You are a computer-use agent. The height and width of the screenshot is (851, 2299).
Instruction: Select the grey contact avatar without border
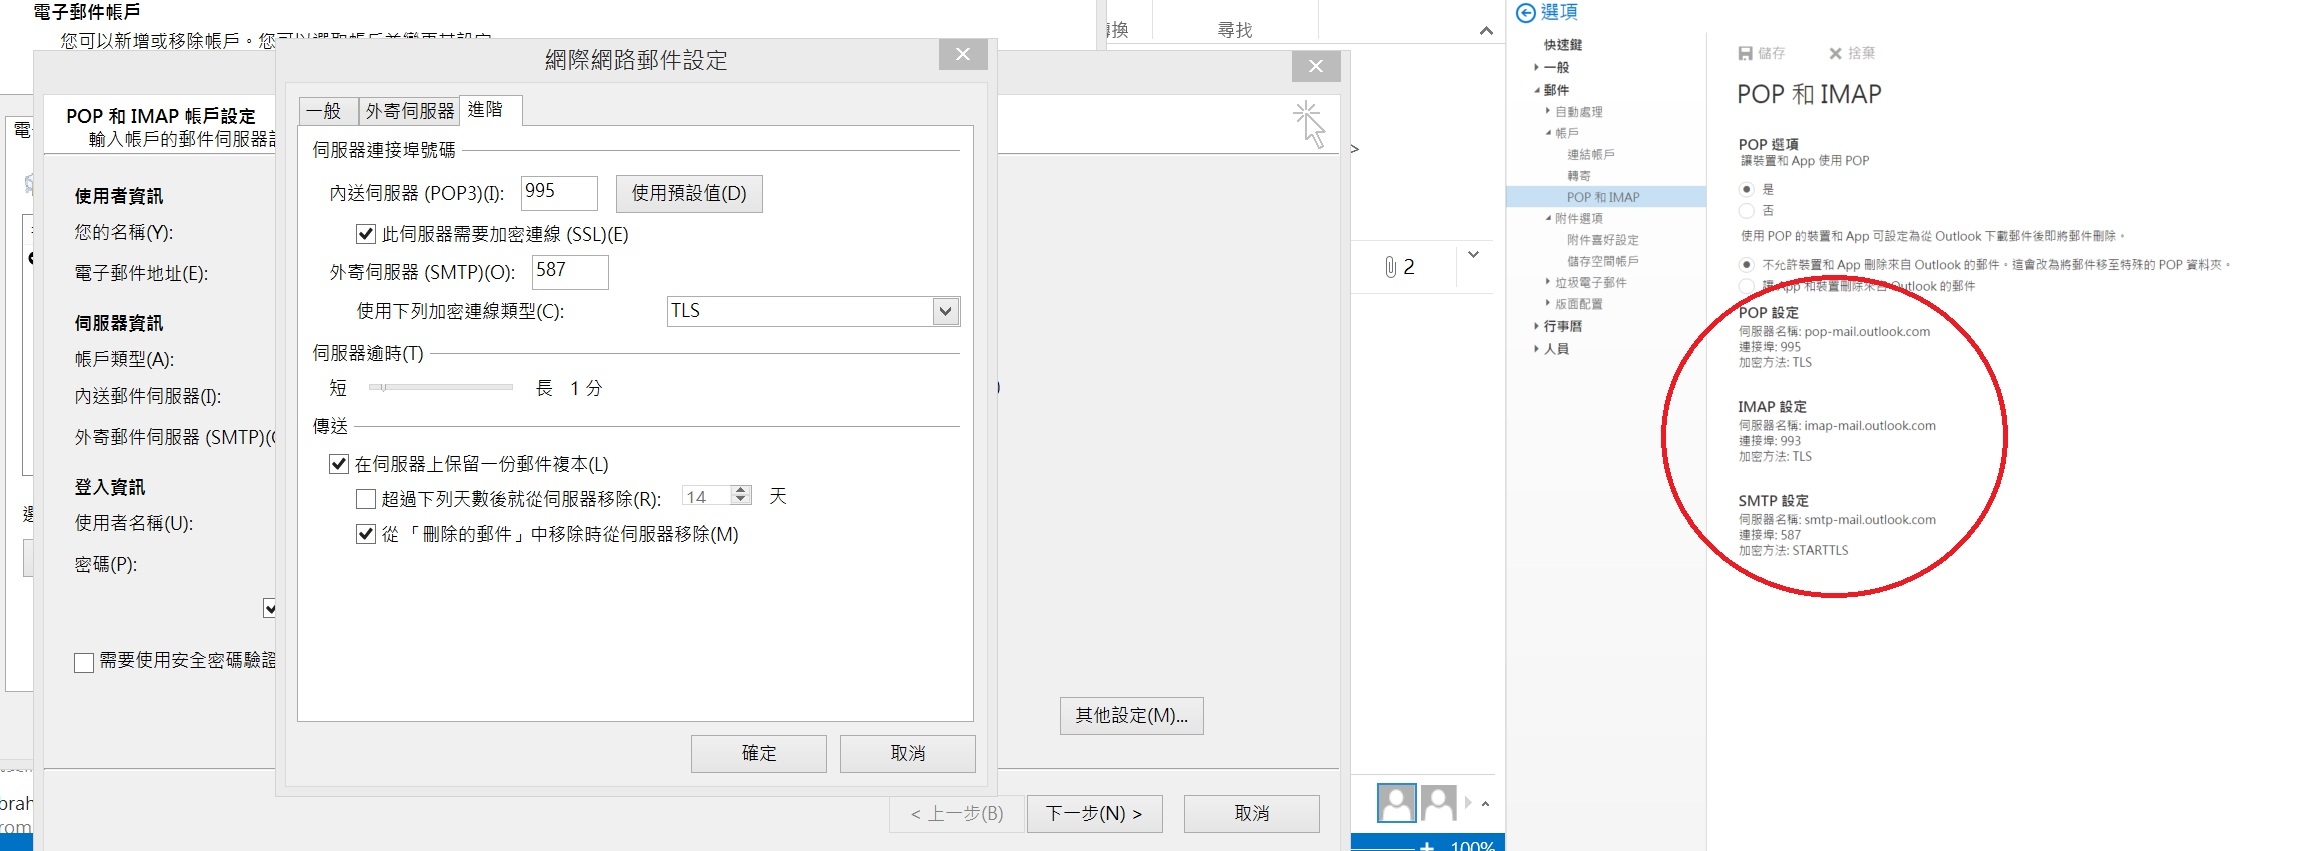tap(1439, 802)
